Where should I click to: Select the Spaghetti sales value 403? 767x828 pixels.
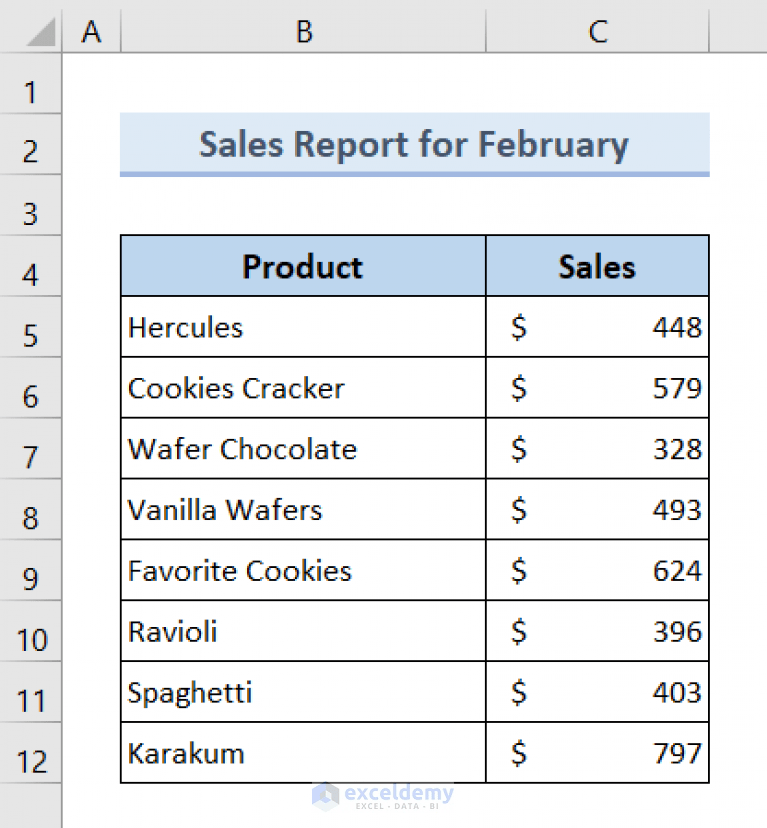(x=597, y=693)
